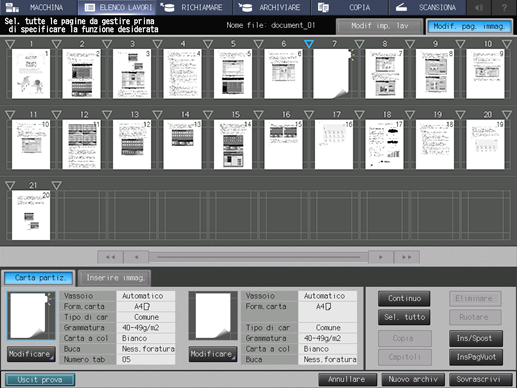Select Modif. imp. lav button
Screen dimensions: 517x388
[379, 26]
